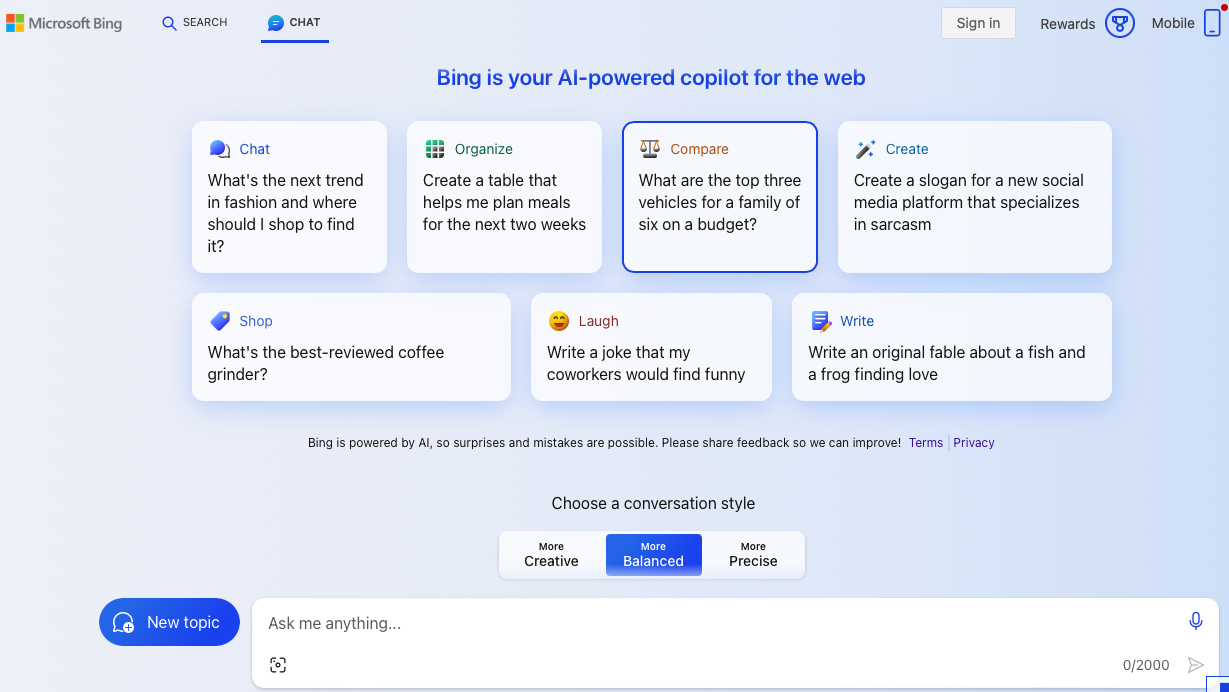
Task: Click the Compare card scales icon
Action: click(x=650, y=149)
